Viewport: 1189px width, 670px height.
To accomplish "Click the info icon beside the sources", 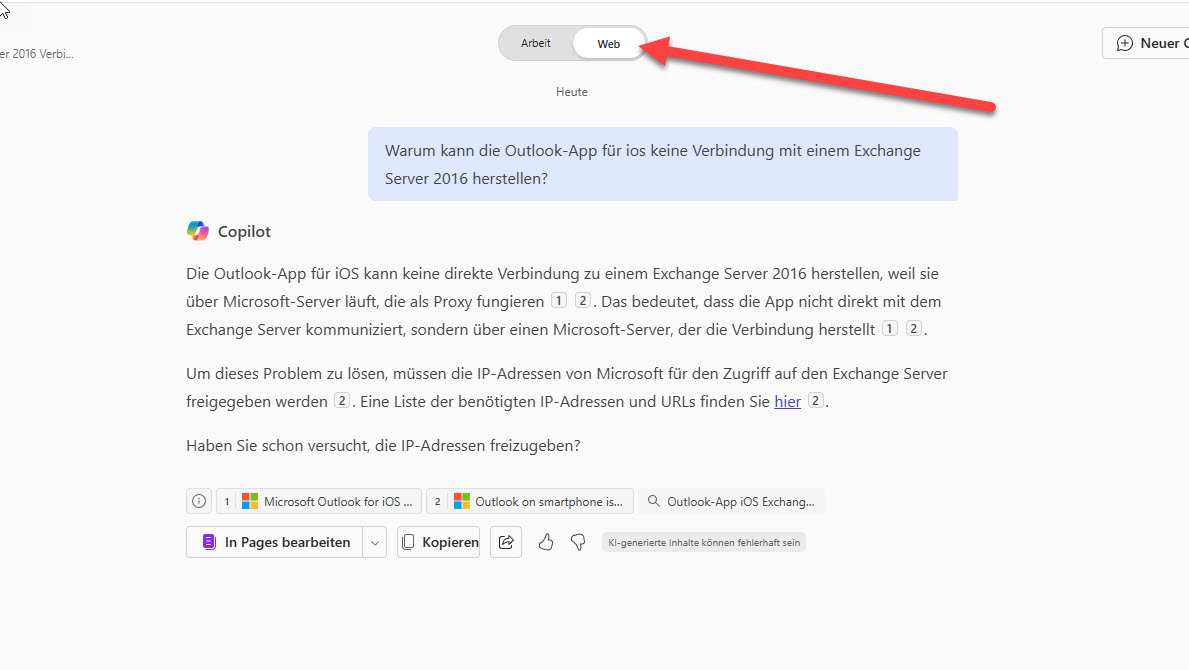I will tap(199, 501).
